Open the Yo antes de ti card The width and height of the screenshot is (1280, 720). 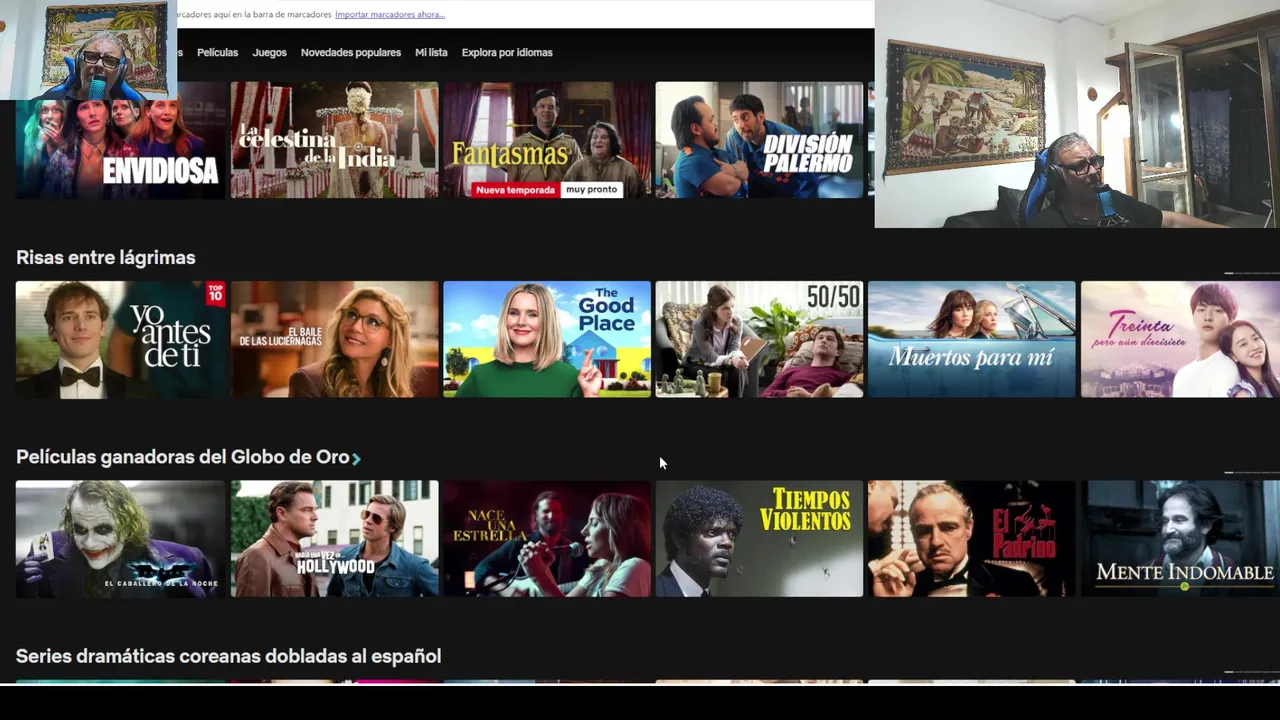click(121, 339)
